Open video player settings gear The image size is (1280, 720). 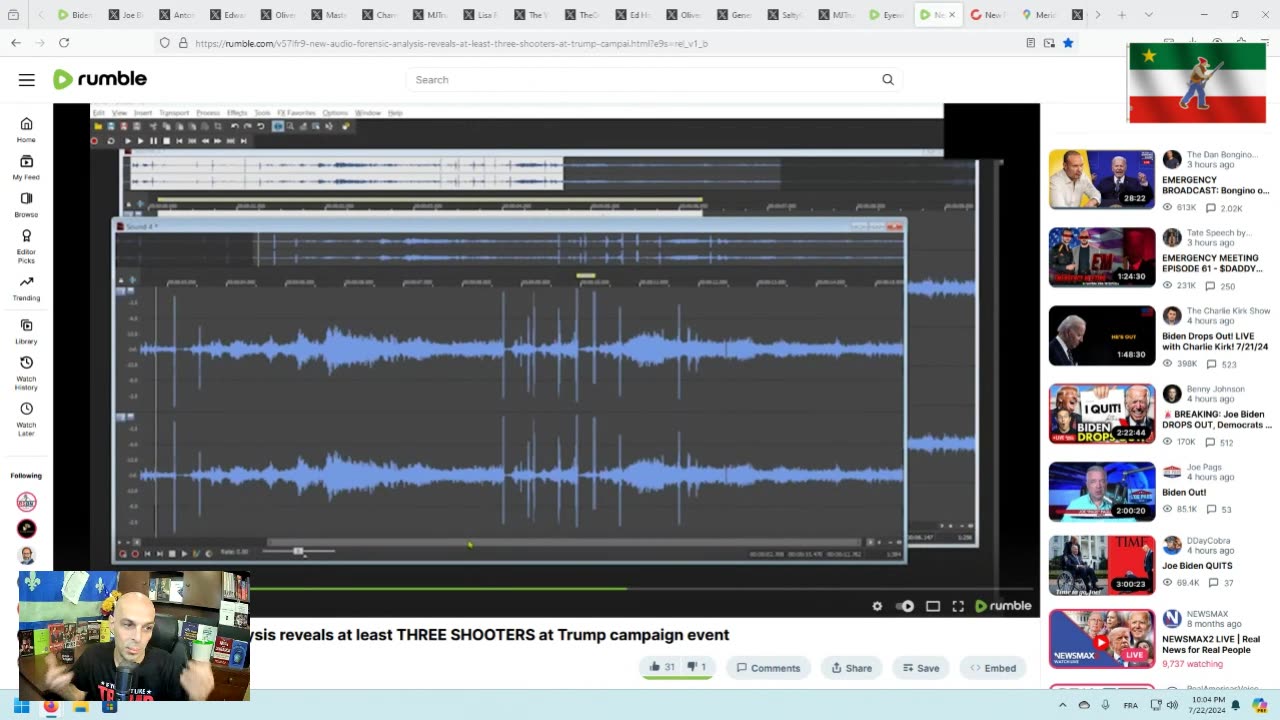click(877, 606)
